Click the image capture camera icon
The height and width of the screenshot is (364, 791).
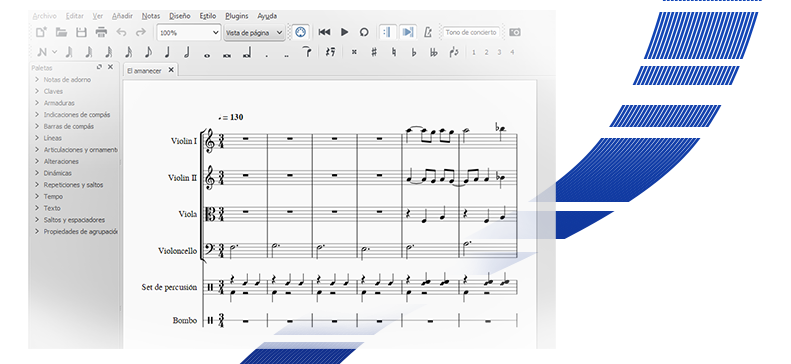(x=515, y=32)
